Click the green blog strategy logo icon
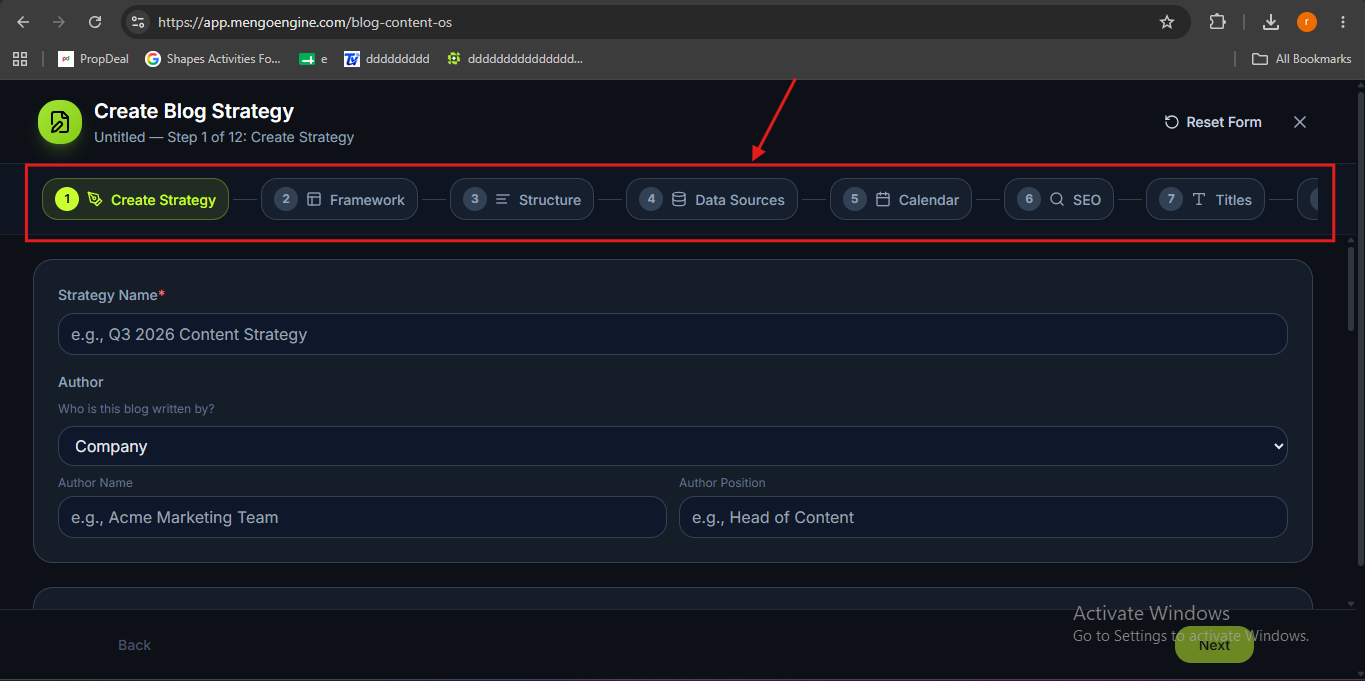The image size is (1365, 681). click(x=60, y=122)
